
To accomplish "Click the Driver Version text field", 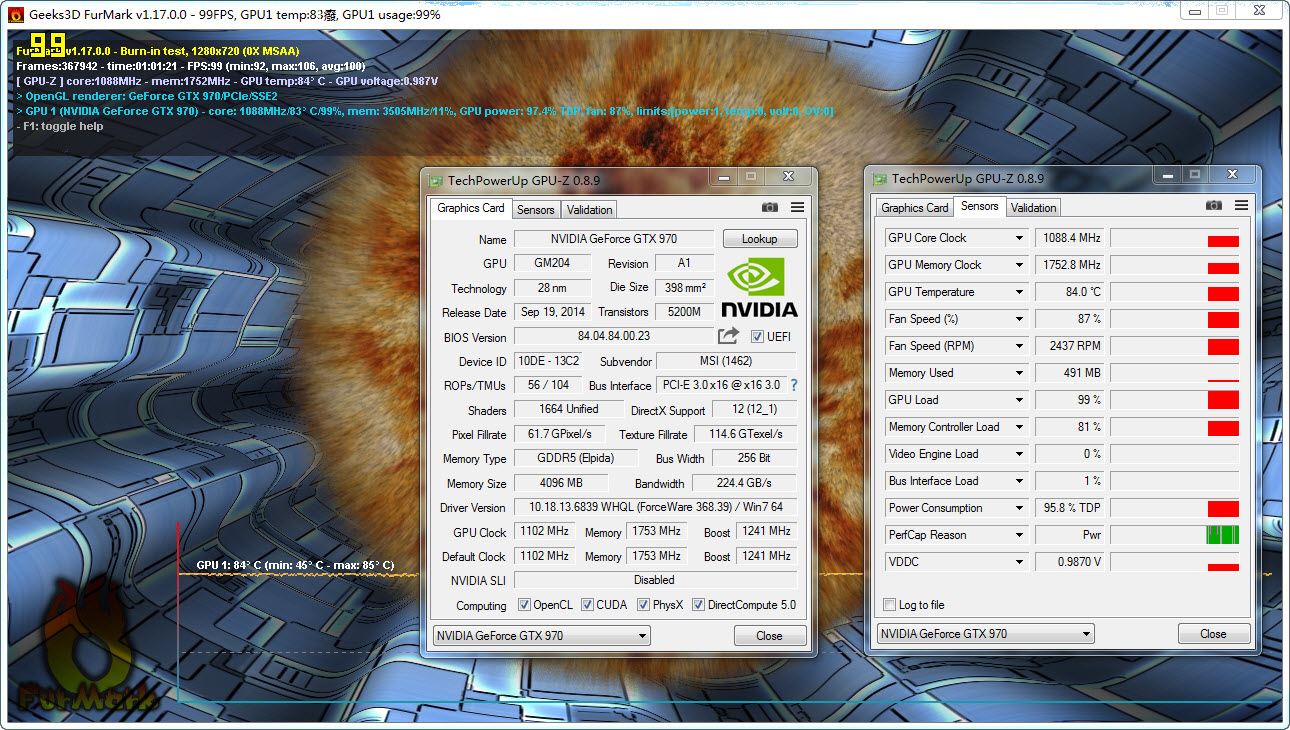I will pos(654,507).
